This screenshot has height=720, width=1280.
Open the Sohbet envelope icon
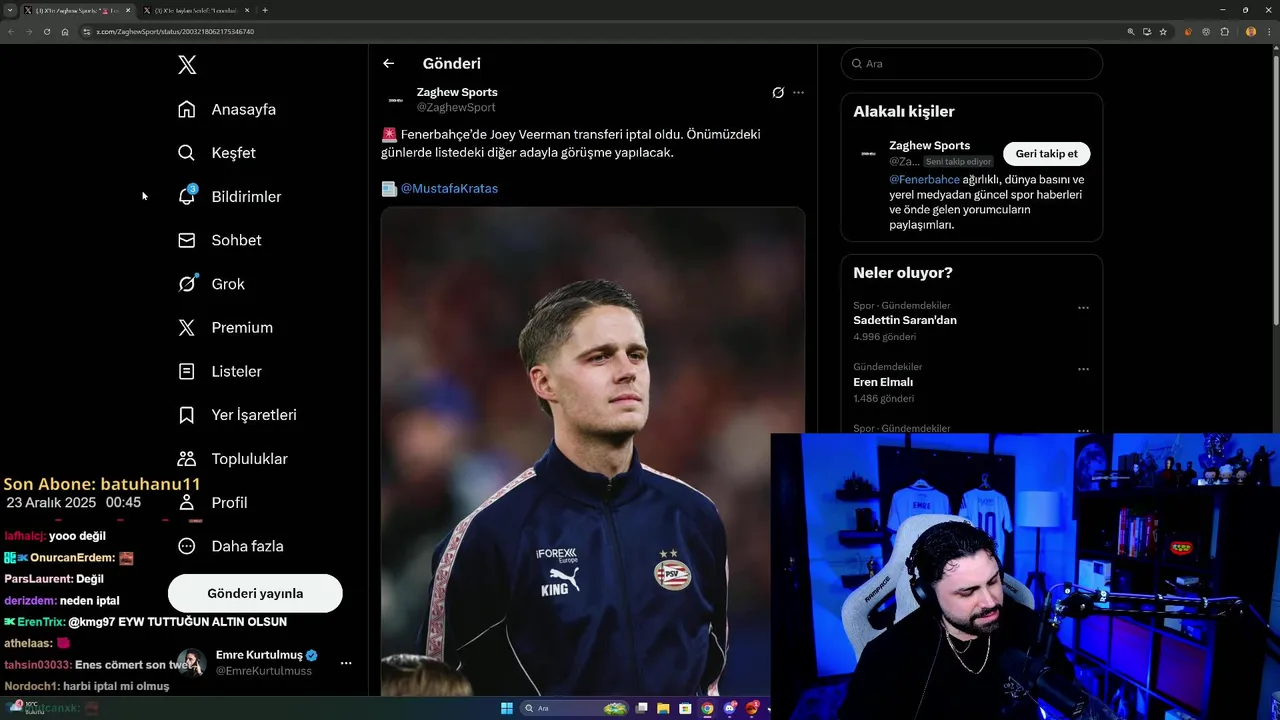[x=186, y=240]
